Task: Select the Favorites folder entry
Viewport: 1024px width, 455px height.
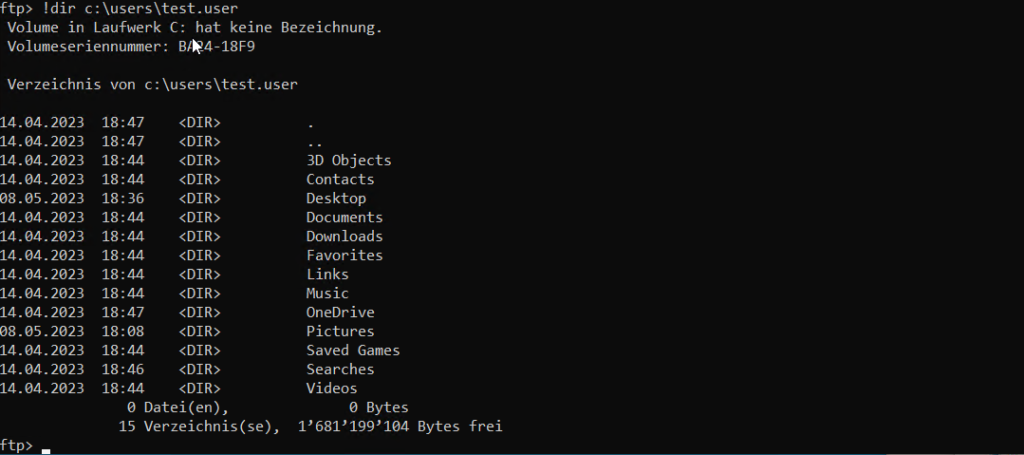Action: (x=344, y=255)
